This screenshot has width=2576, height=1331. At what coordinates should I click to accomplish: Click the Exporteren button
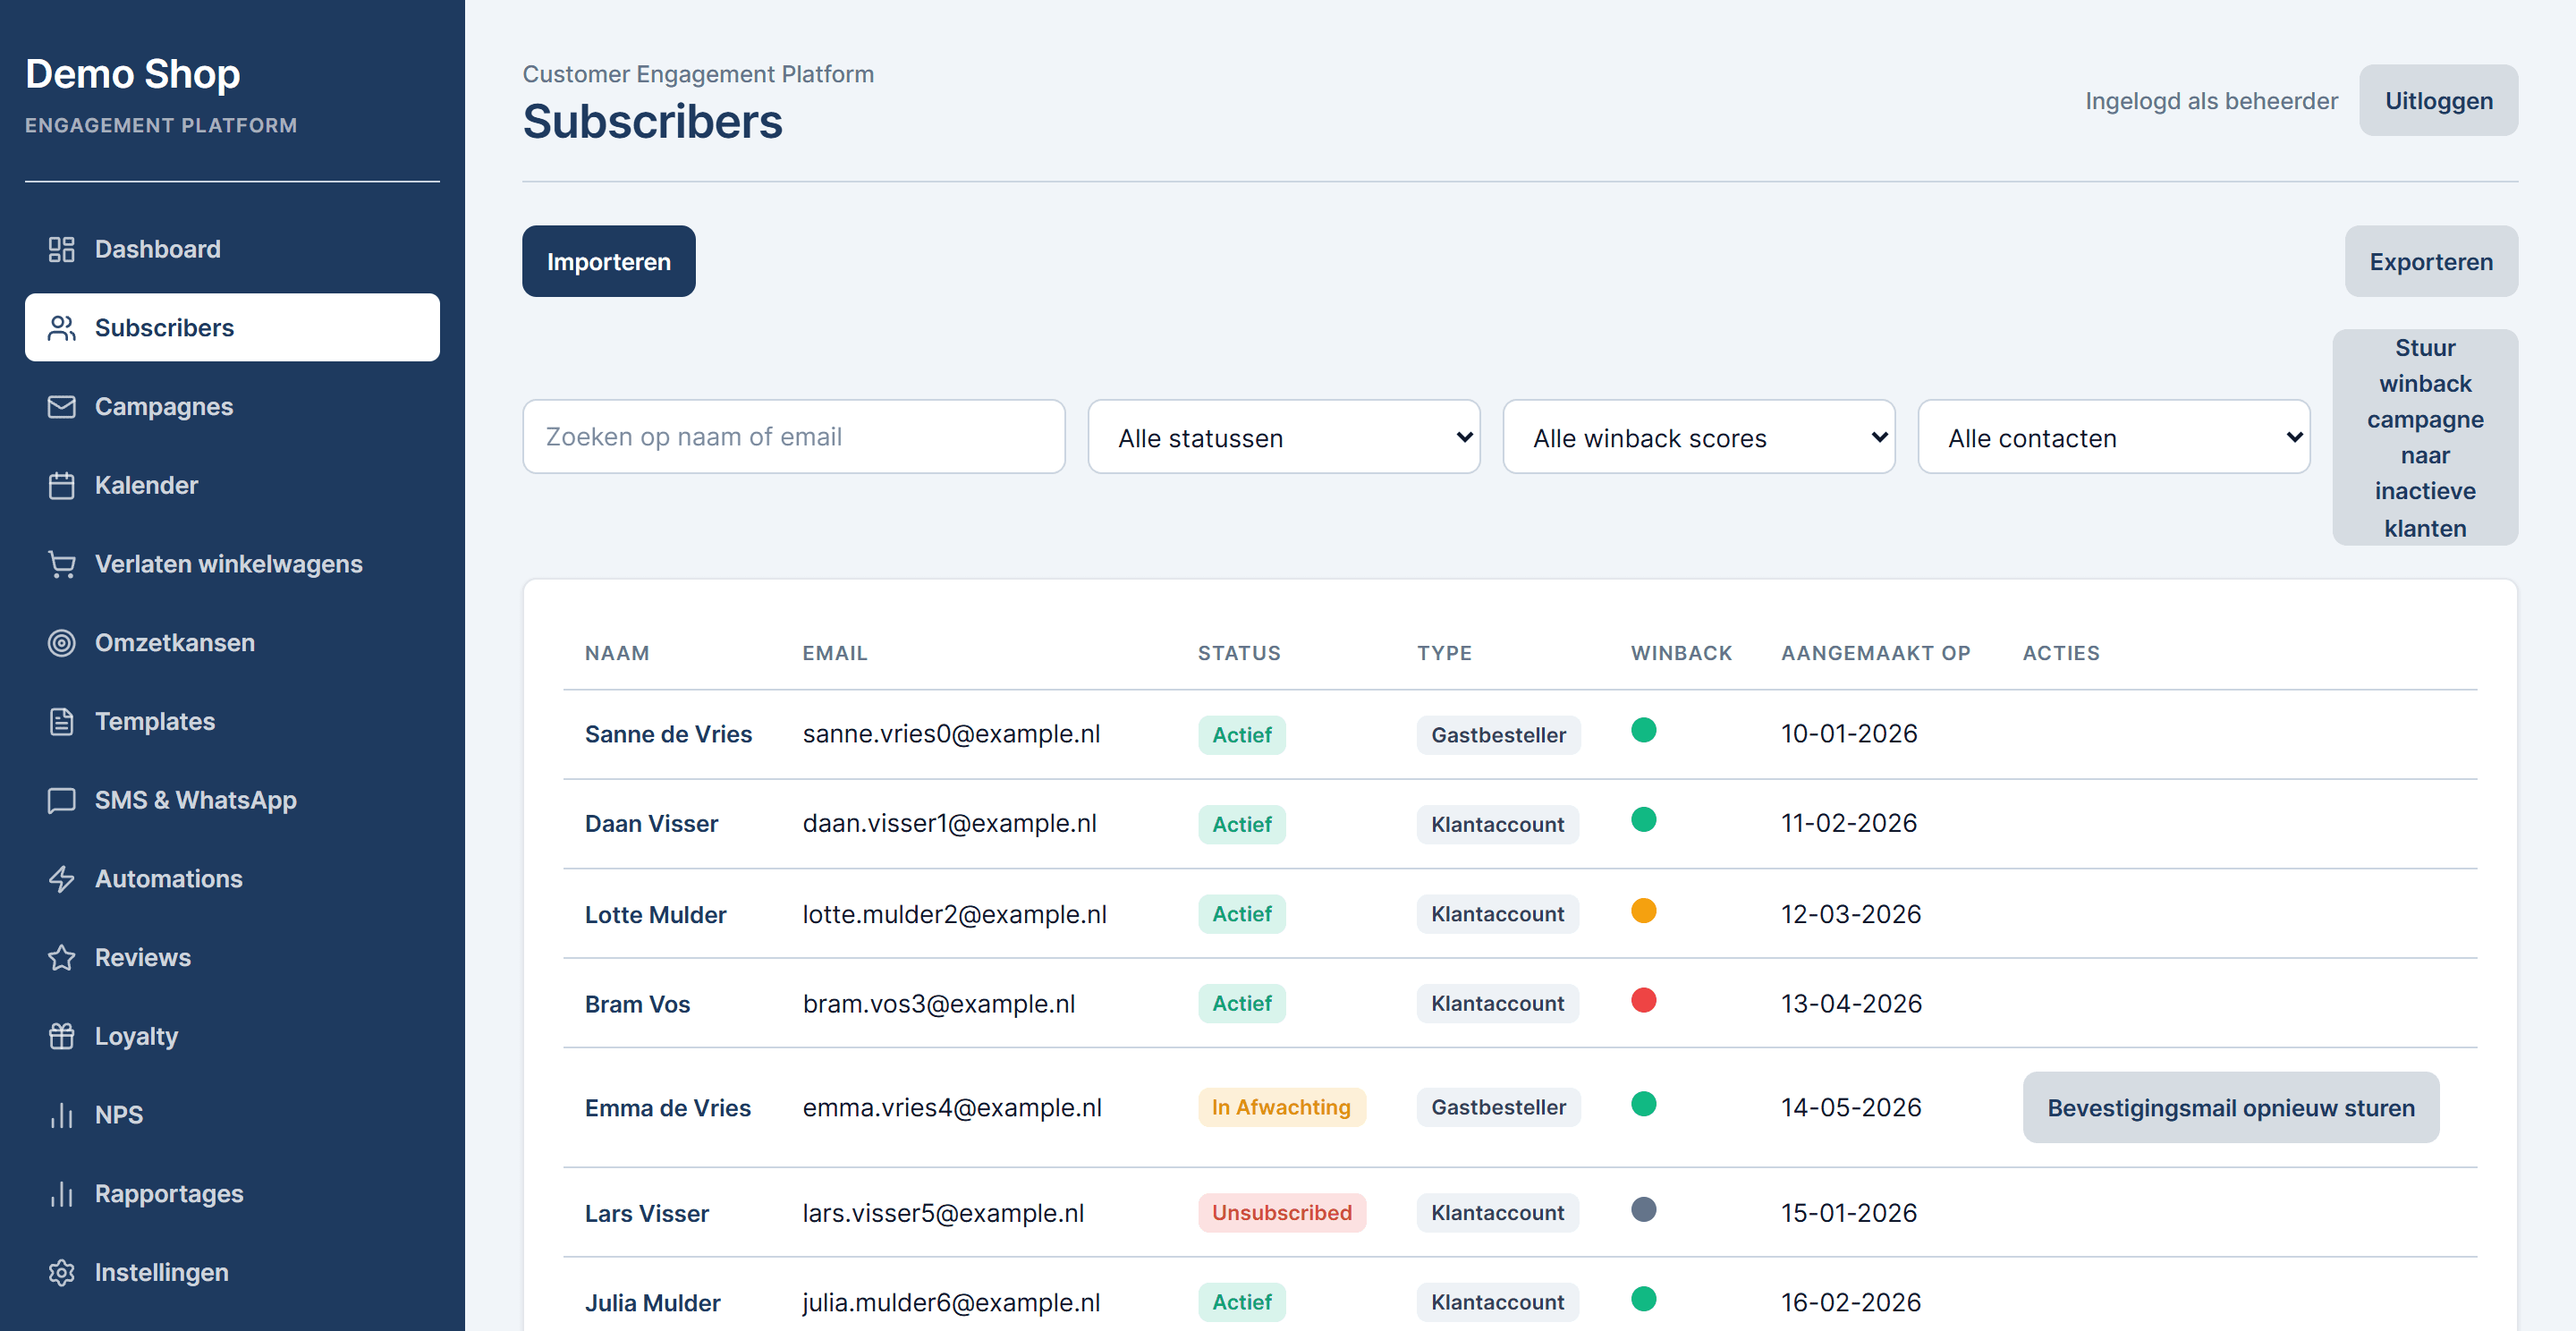2431,261
